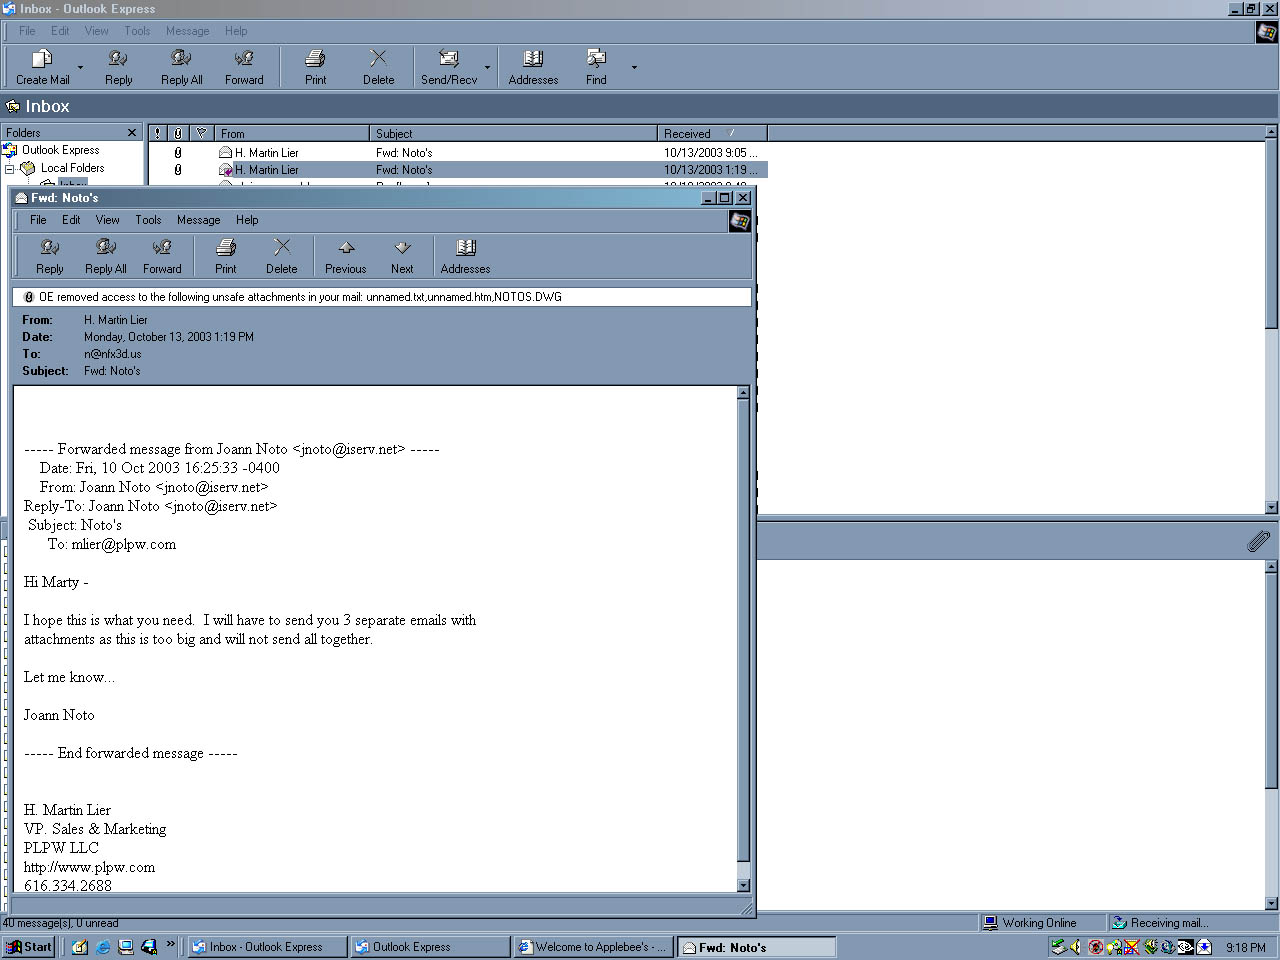Print the open Fwd: Noto's message

coord(226,256)
